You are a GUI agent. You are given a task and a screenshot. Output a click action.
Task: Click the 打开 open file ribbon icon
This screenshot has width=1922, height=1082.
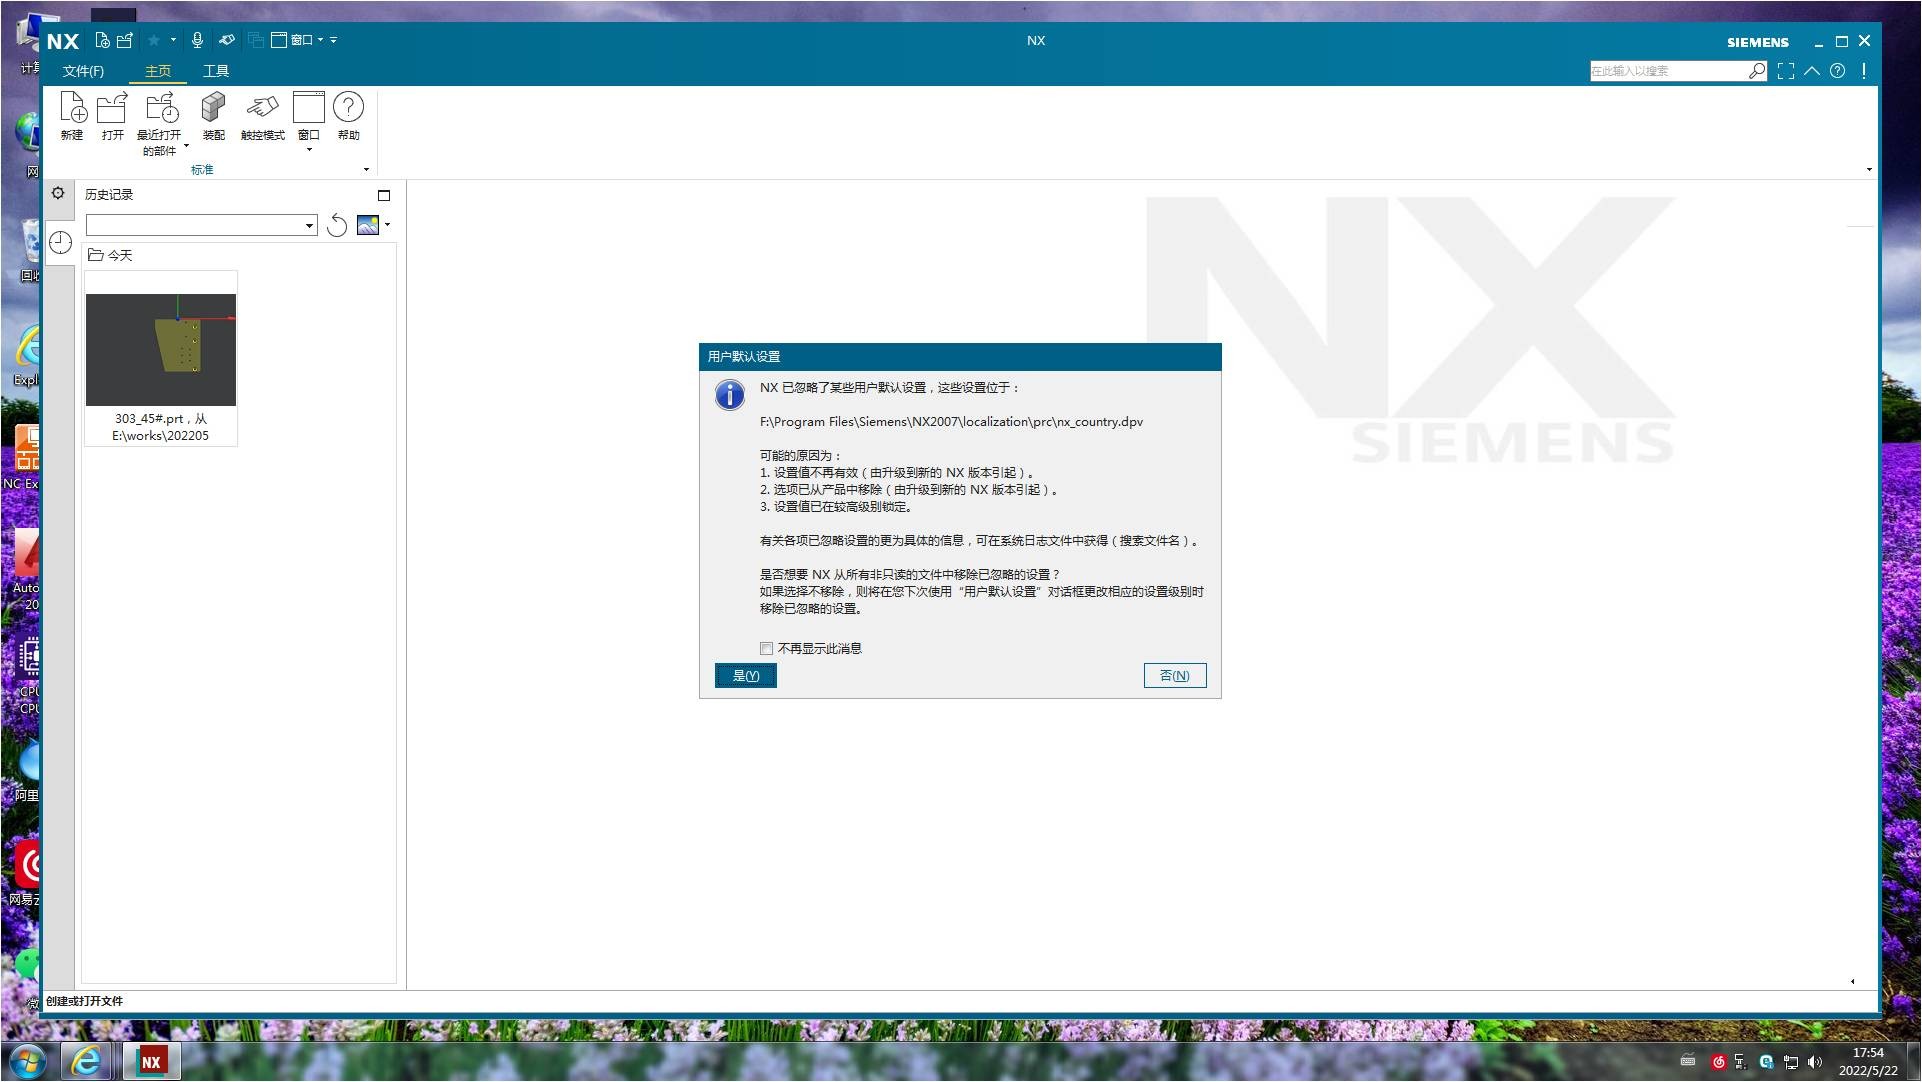[112, 116]
